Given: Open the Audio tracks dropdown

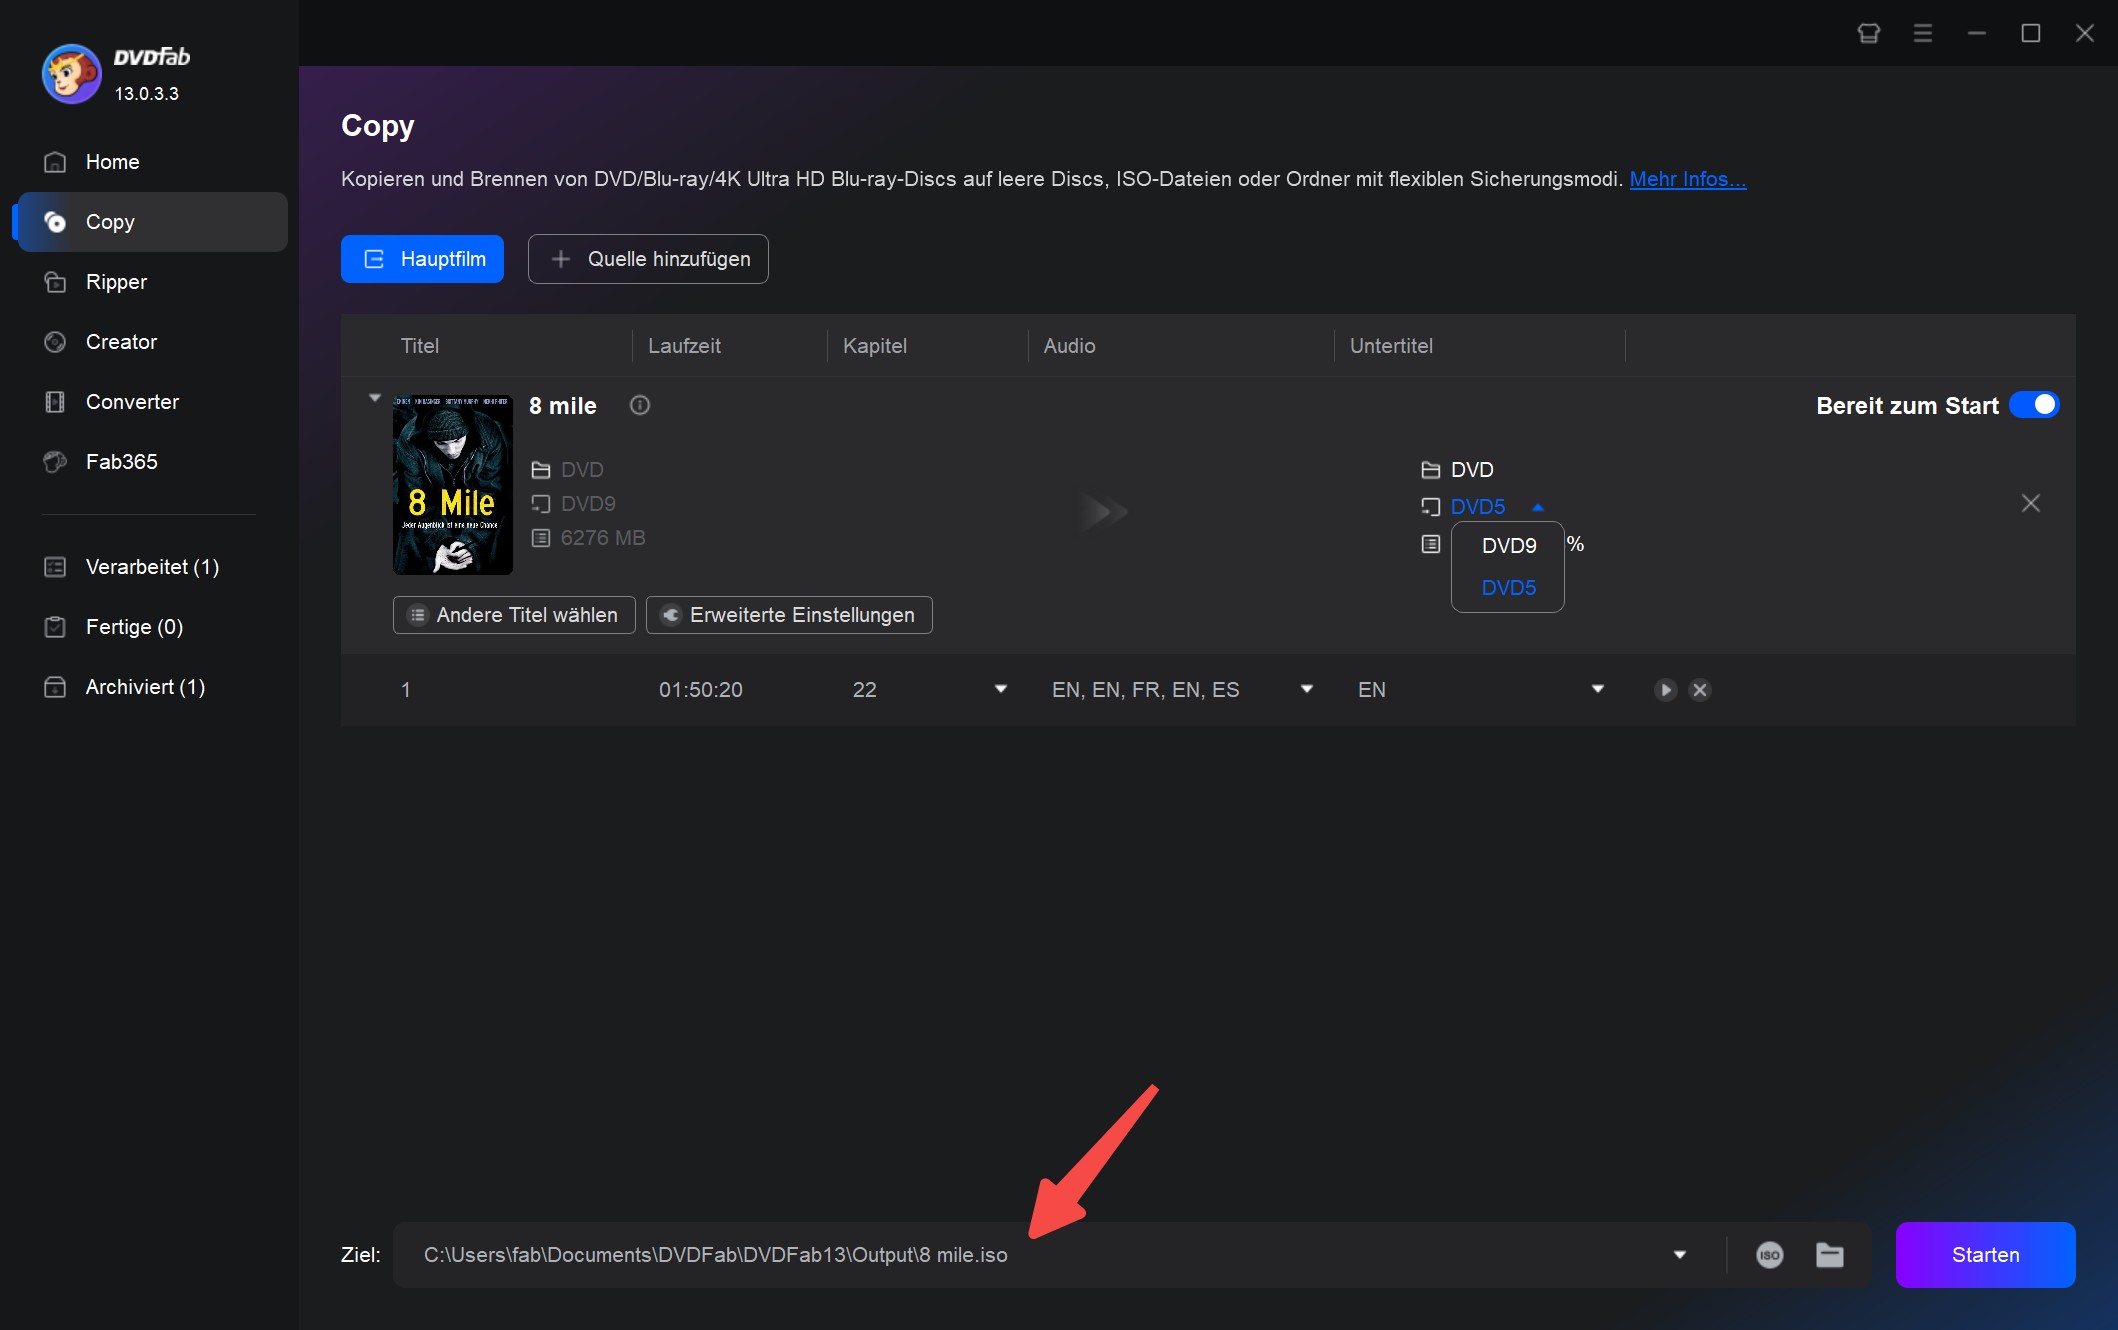Looking at the screenshot, I should click(x=1307, y=689).
